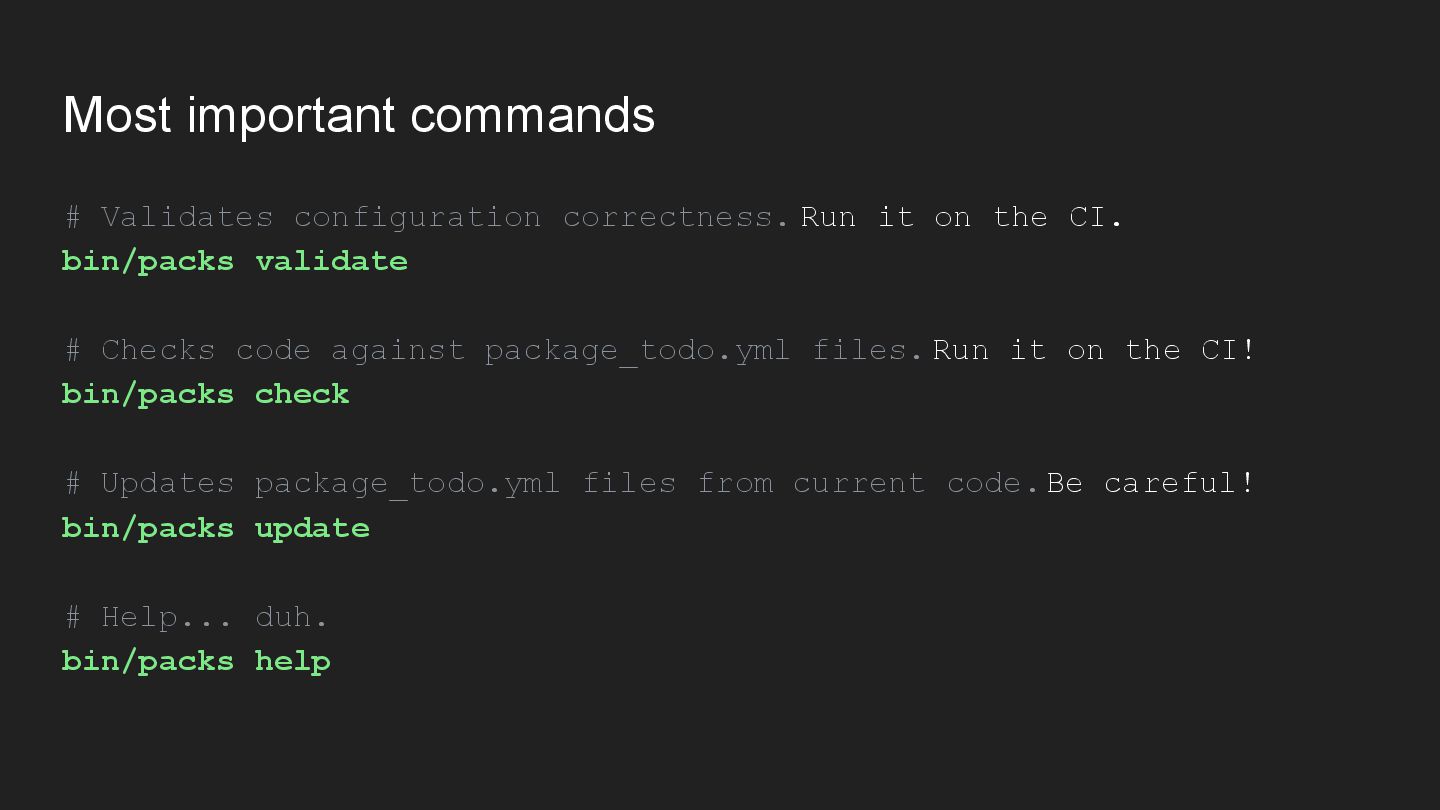This screenshot has height=810, width=1440.
Task: Click the 'Run it on the CI.' text
Action: (962, 217)
